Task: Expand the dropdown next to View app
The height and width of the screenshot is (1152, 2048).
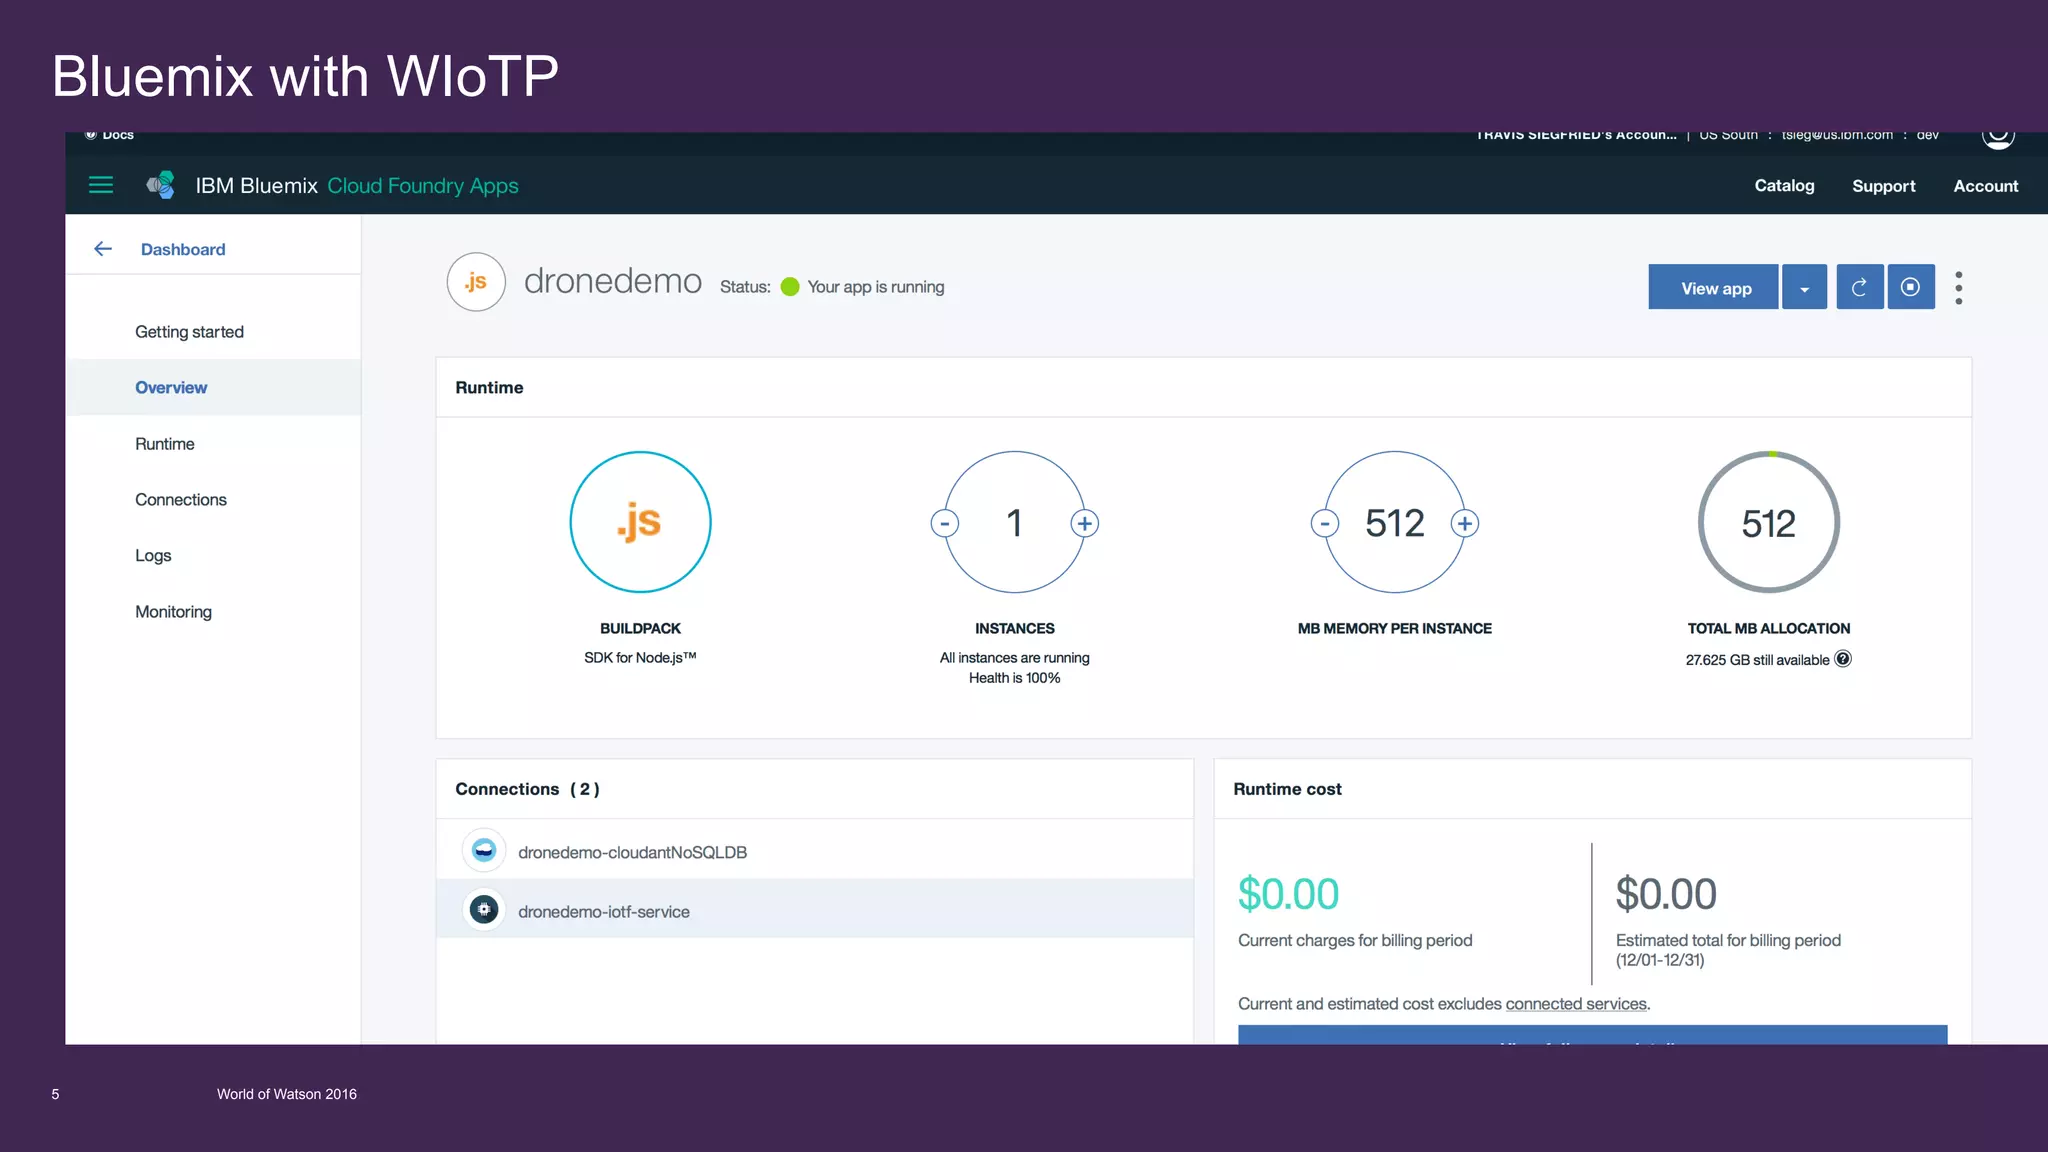Action: click(x=1804, y=288)
